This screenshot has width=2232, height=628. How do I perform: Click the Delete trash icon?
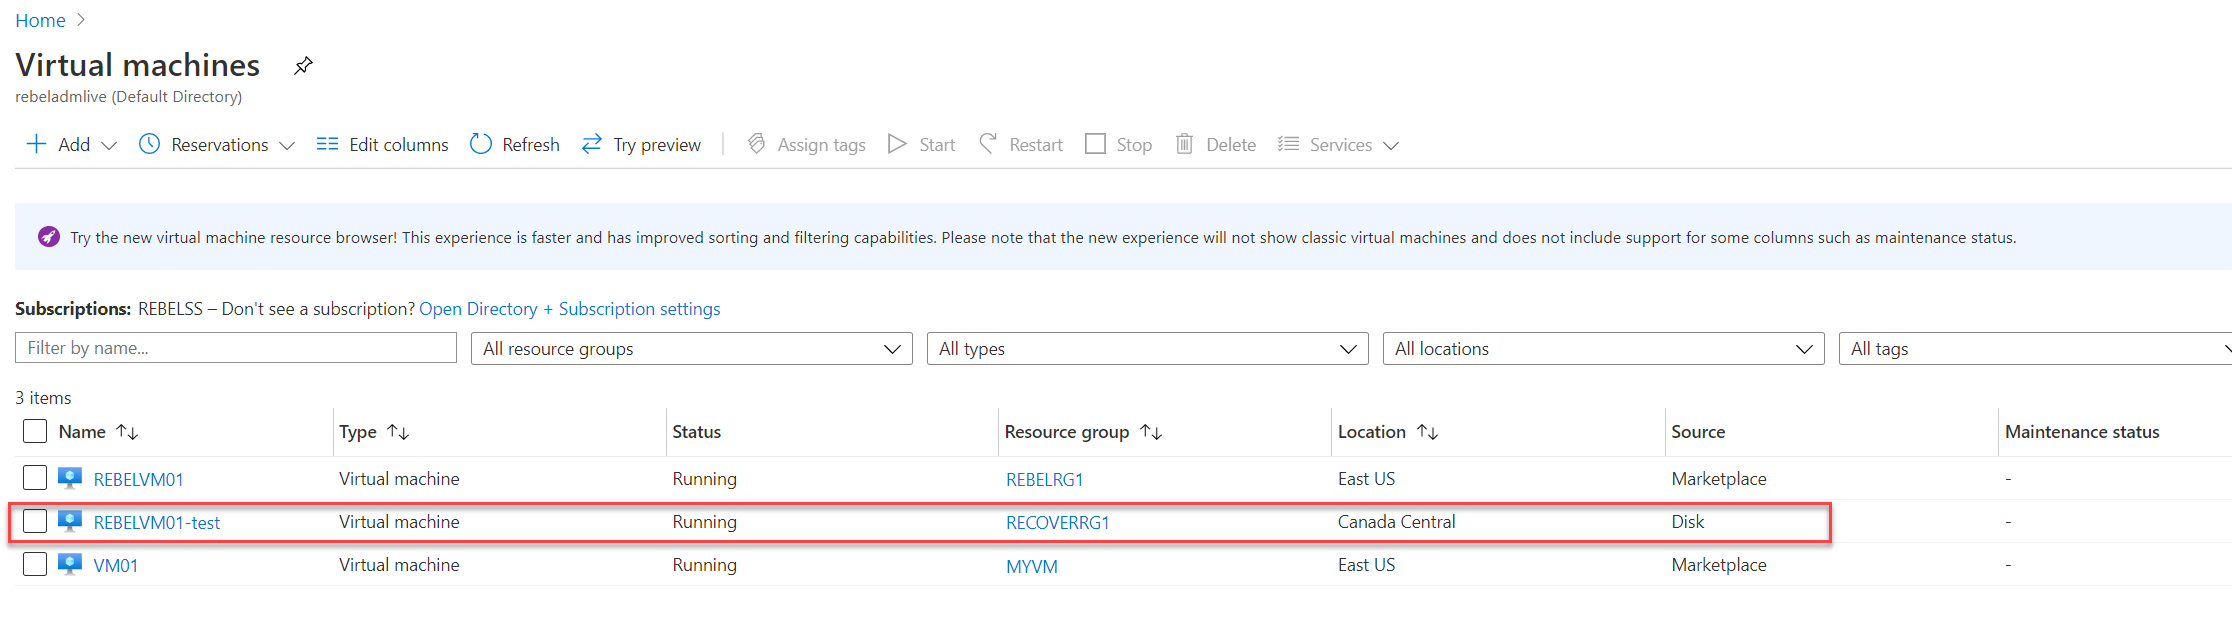tap(1184, 144)
